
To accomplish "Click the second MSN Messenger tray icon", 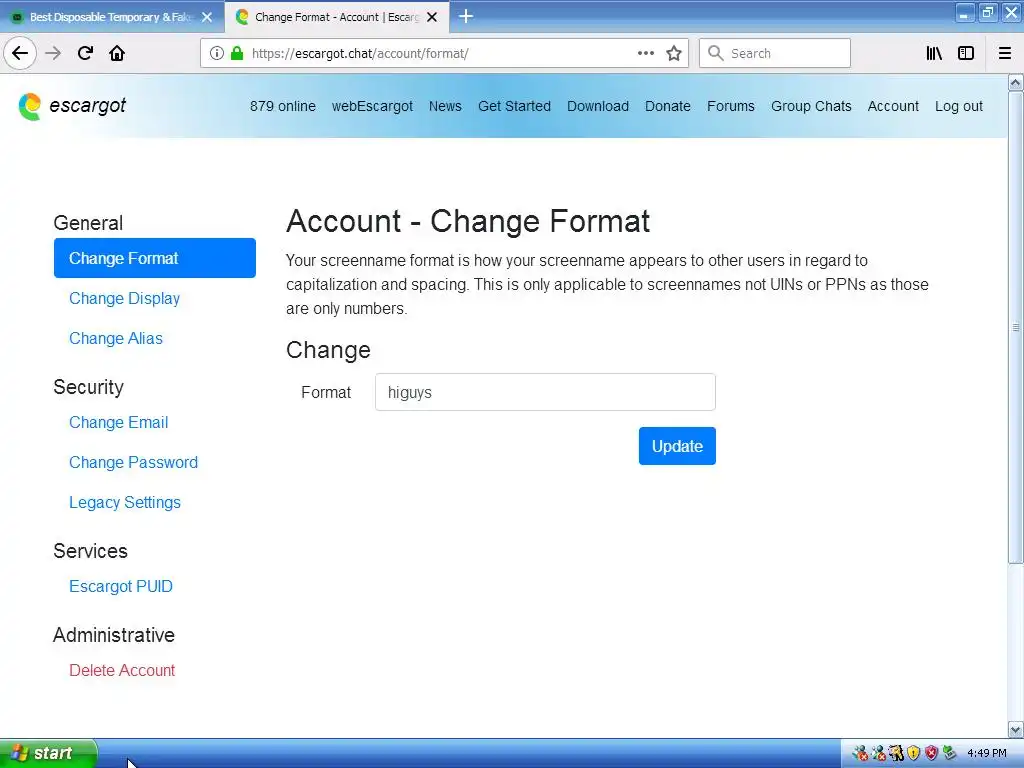I will 879,753.
